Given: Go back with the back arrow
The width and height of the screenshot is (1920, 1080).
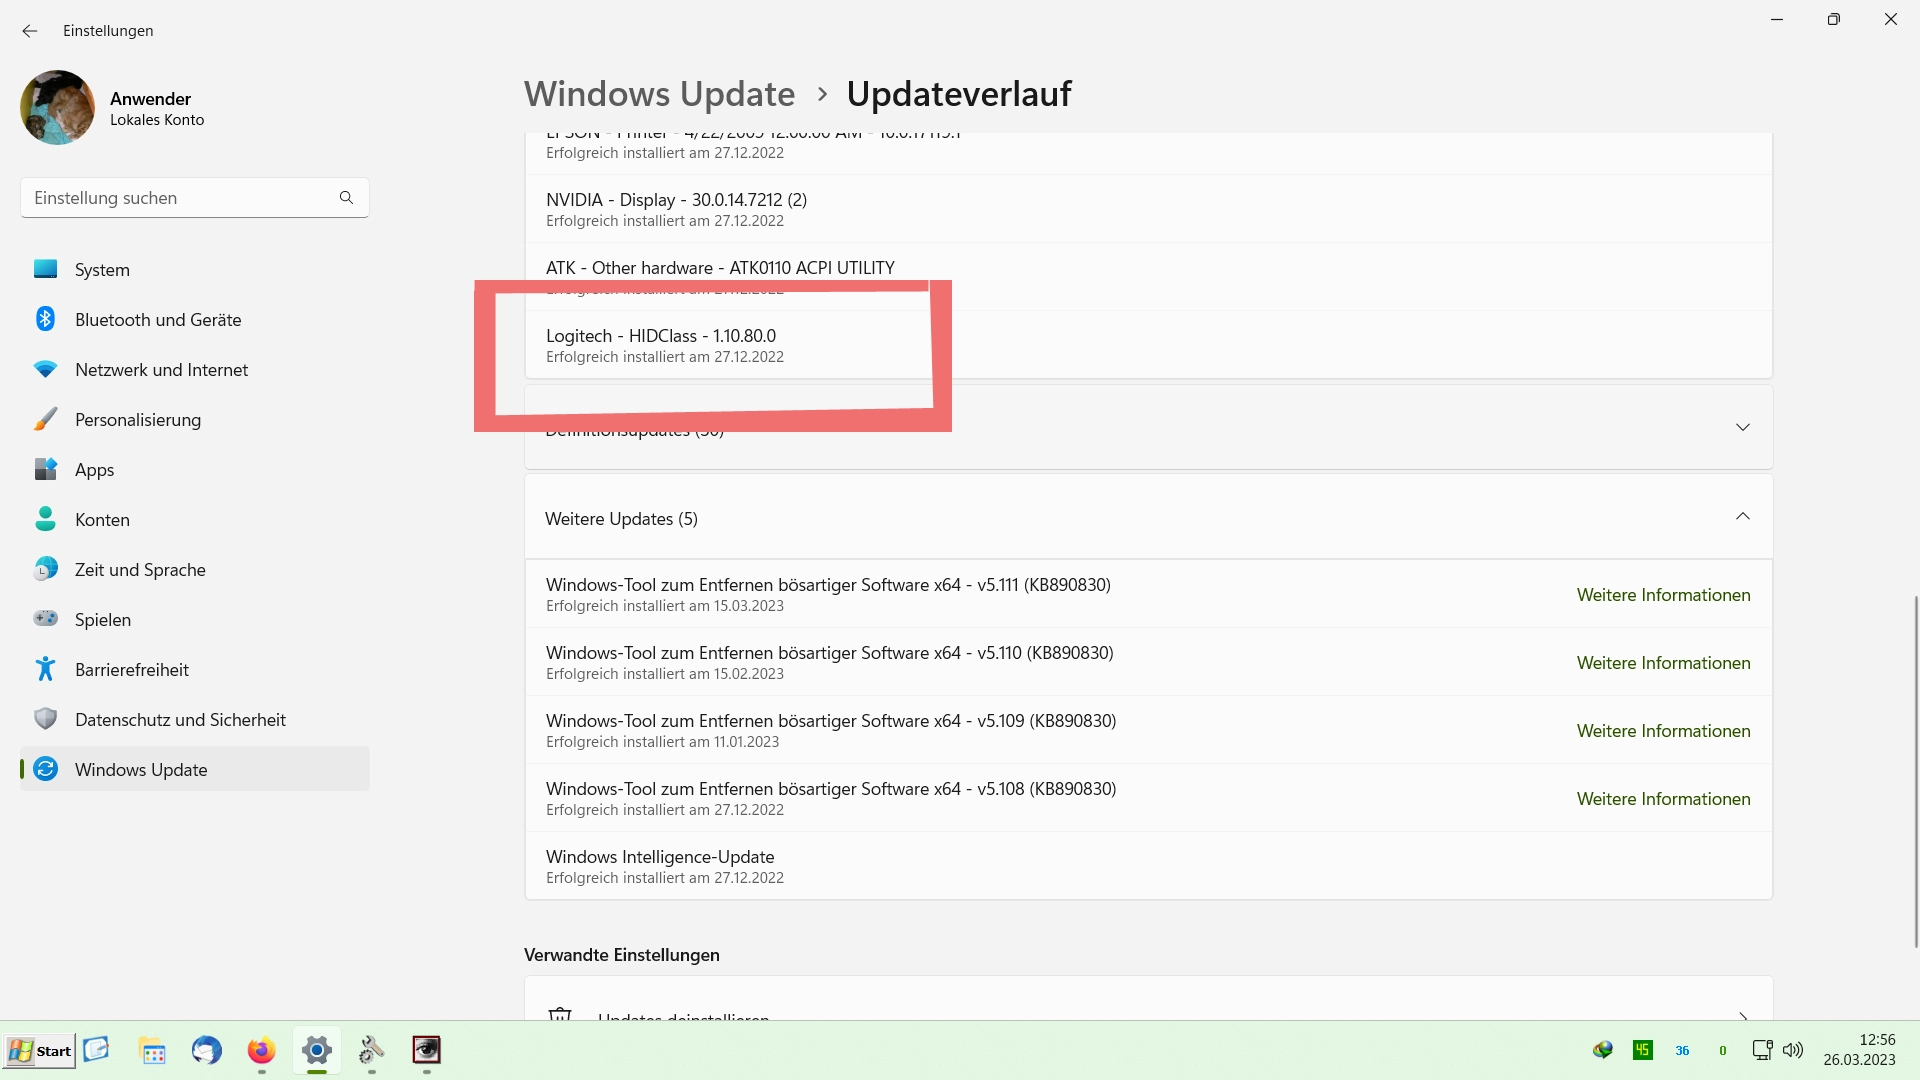Looking at the screenshot, I should pyautogui.click(x=30, y=31).
